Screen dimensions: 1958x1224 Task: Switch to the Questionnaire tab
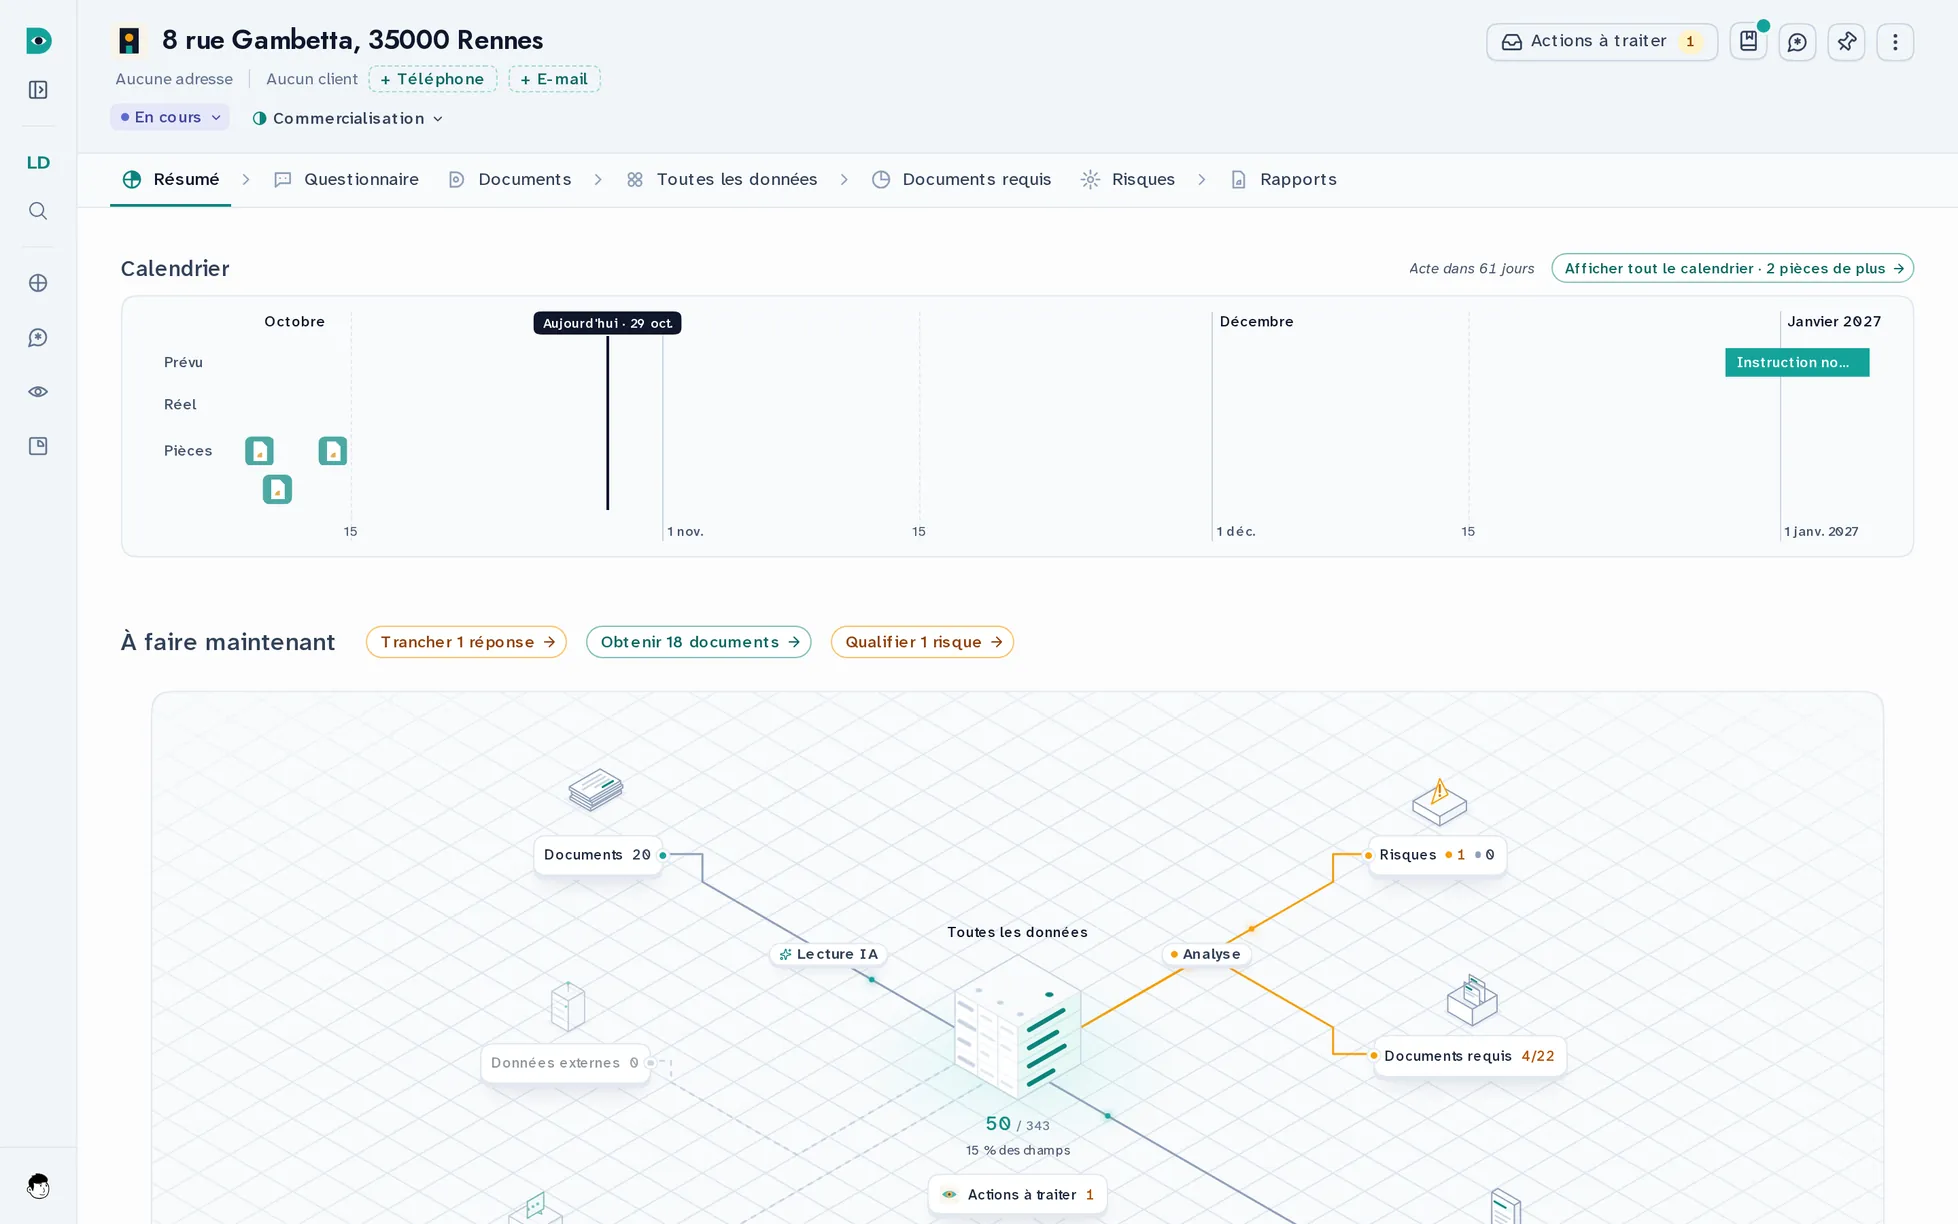[346, 179]
